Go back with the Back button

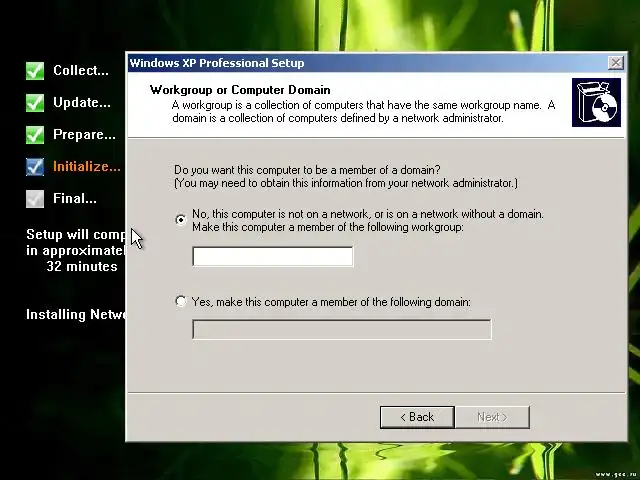point(417,417)
